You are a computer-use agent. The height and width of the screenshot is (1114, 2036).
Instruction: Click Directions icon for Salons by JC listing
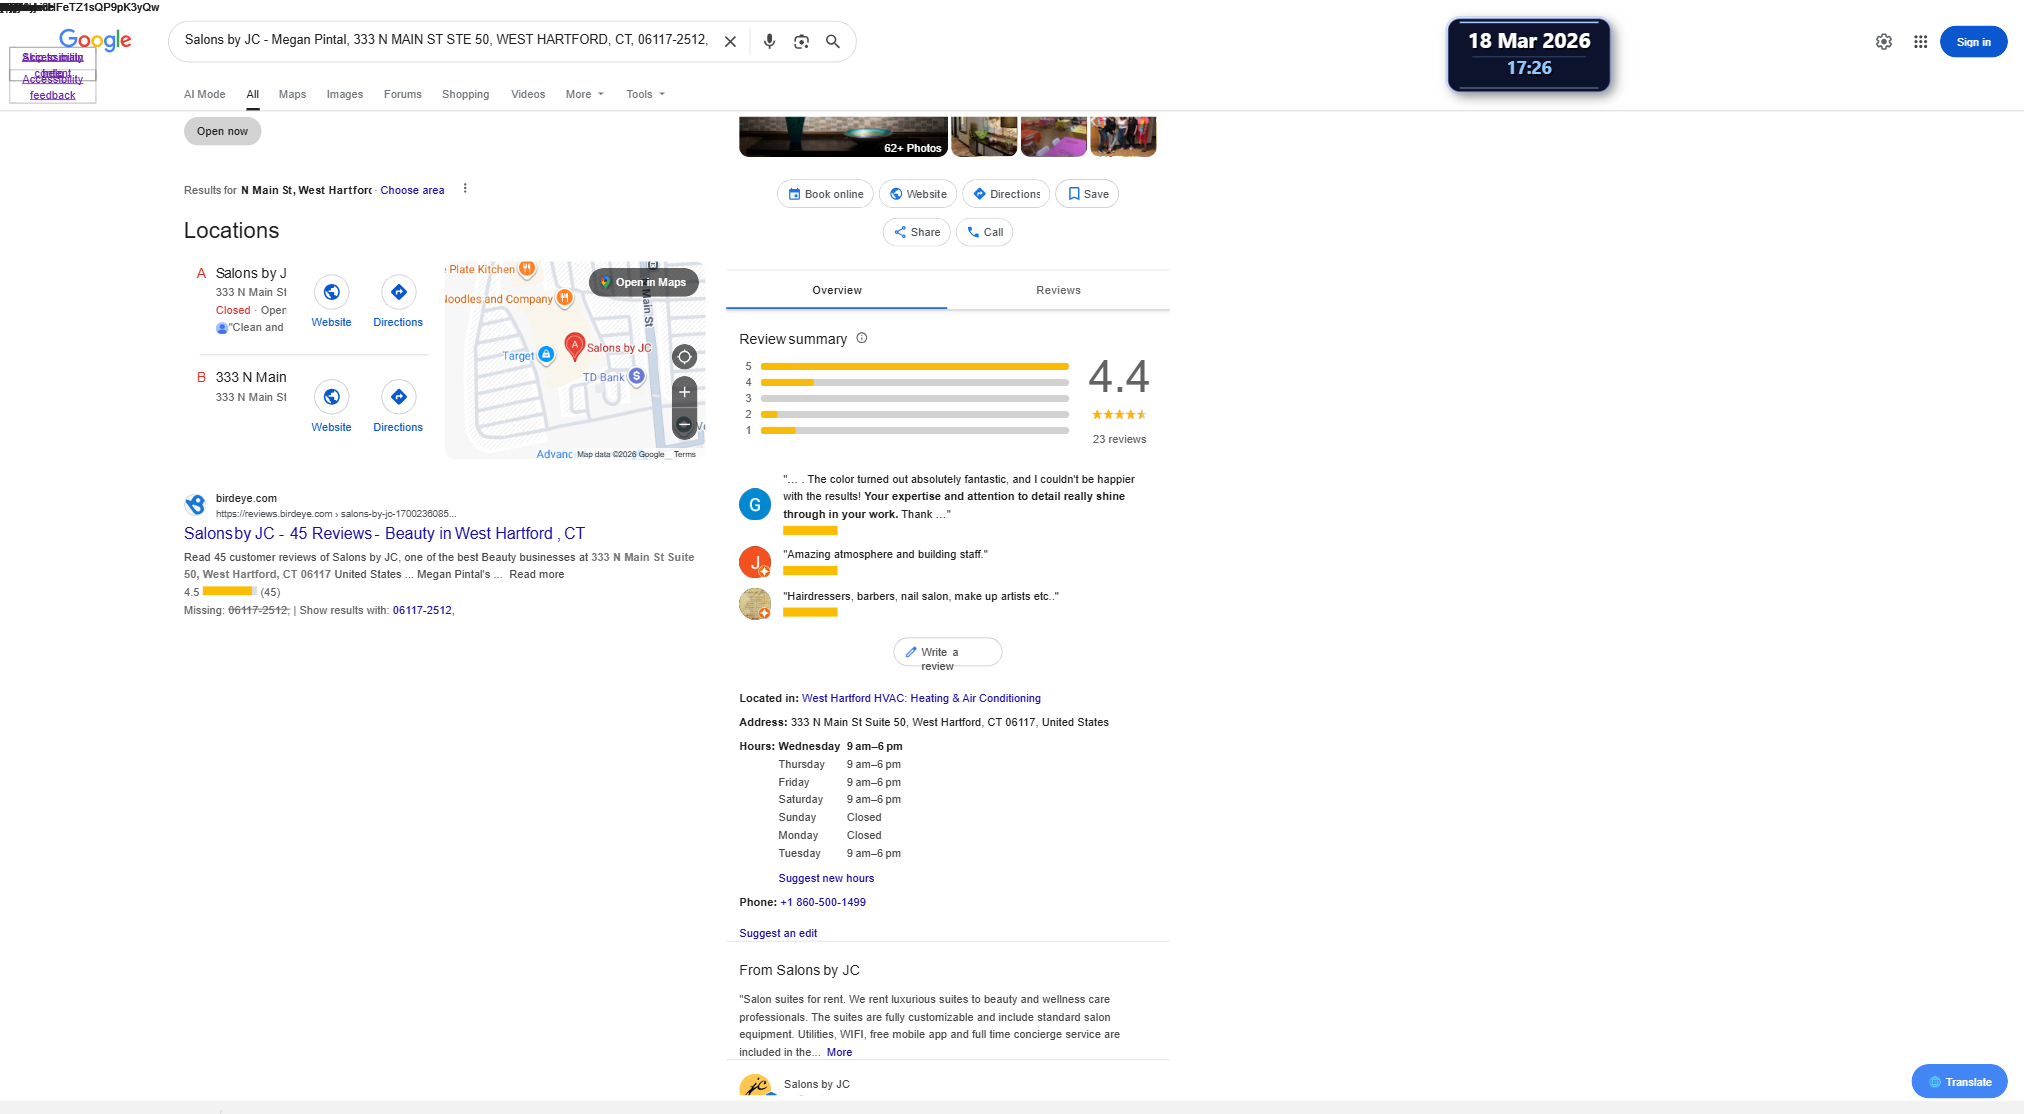coord(398,293)
